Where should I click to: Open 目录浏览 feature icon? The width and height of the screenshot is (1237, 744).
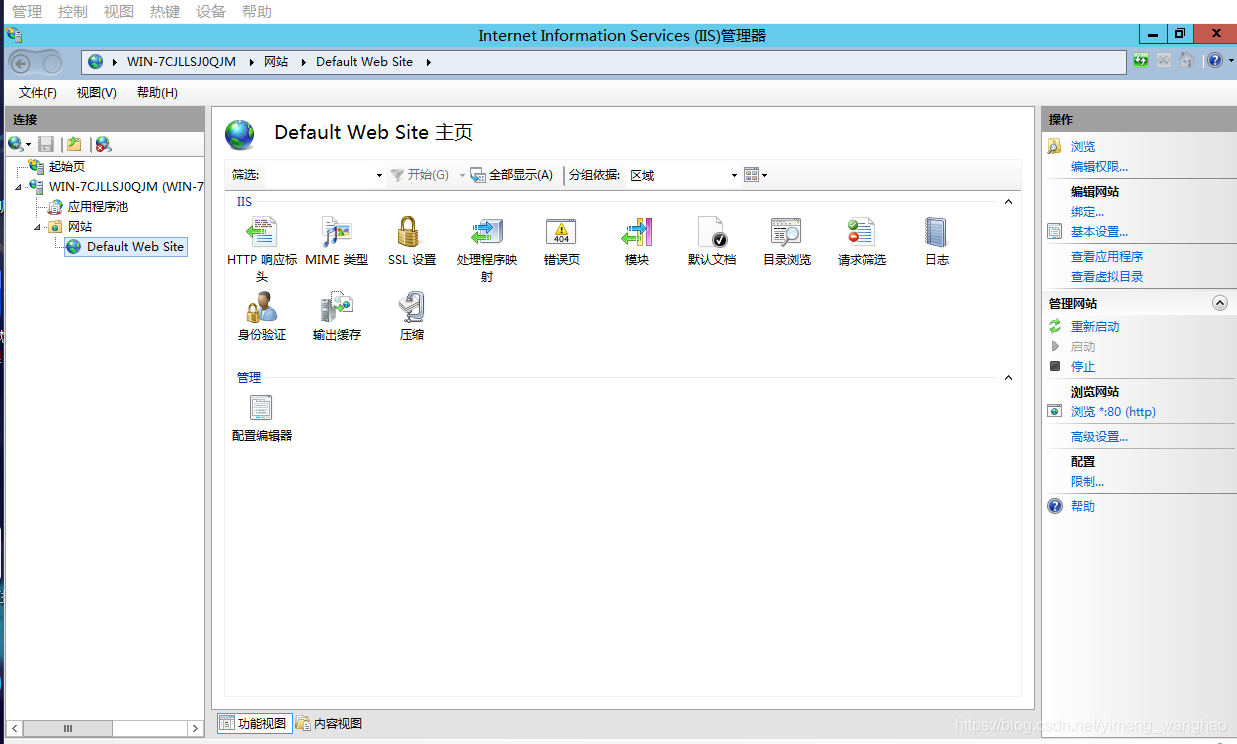pos(786,233)
